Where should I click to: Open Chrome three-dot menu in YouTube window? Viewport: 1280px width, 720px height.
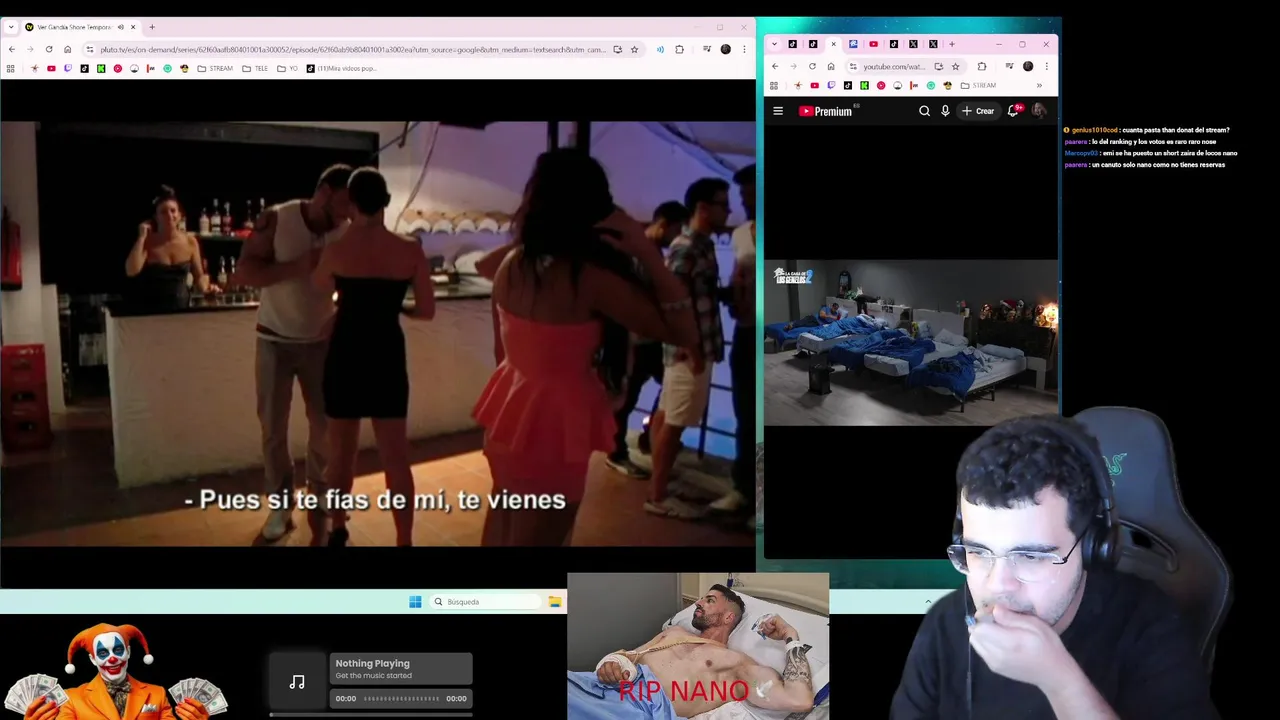click(x=1046, y=67)
